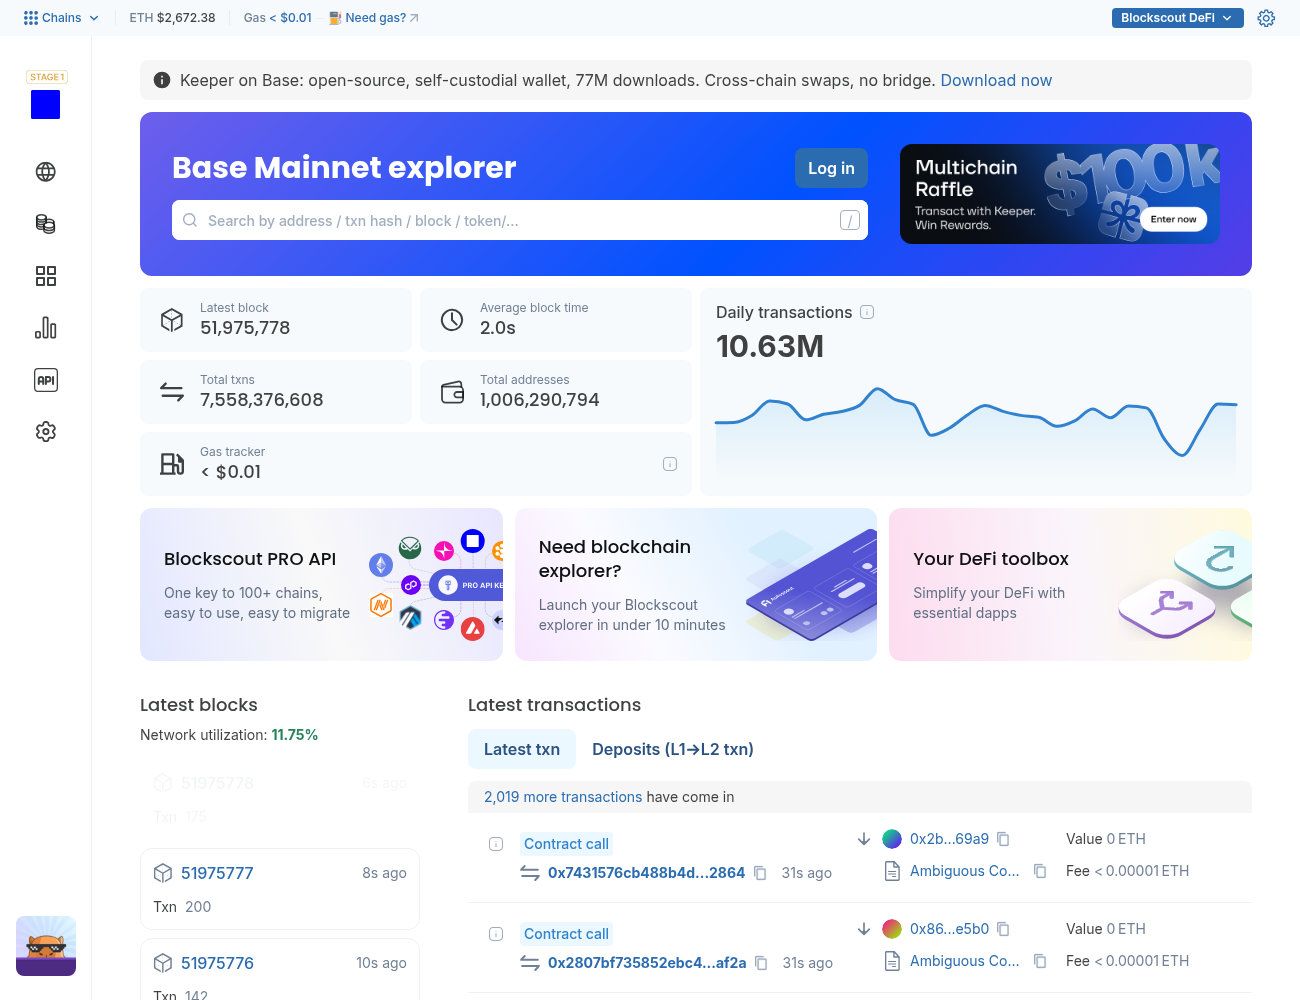
Task: Copy transaction hash 0x7431576cb488b4d...2864
Action: coord(760,873)
